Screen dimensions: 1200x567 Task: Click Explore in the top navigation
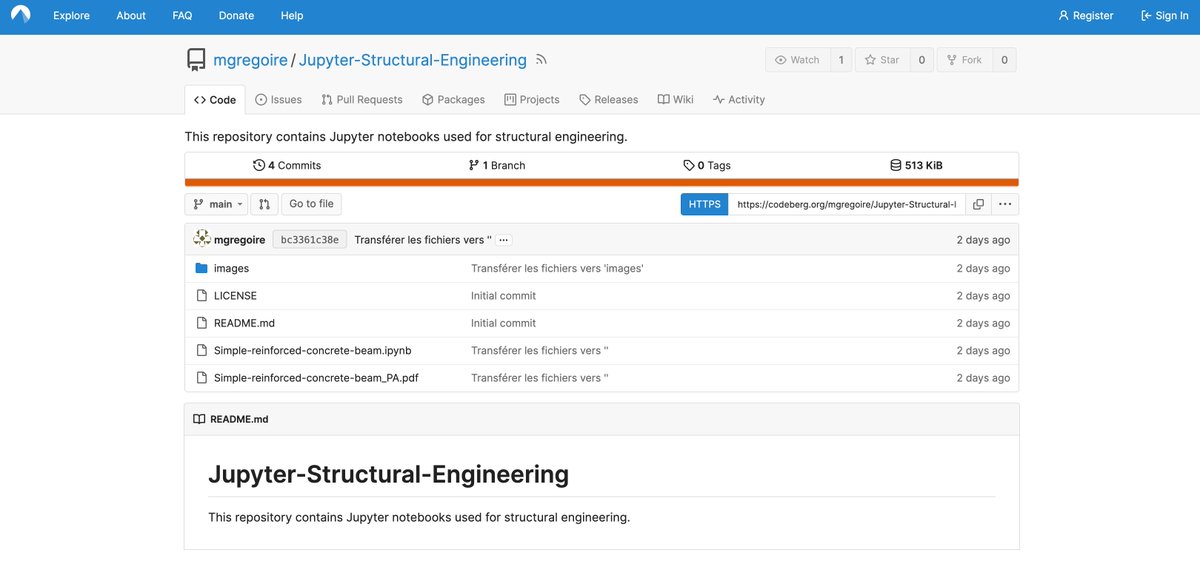pyautogui.click(x=71, y=16)
